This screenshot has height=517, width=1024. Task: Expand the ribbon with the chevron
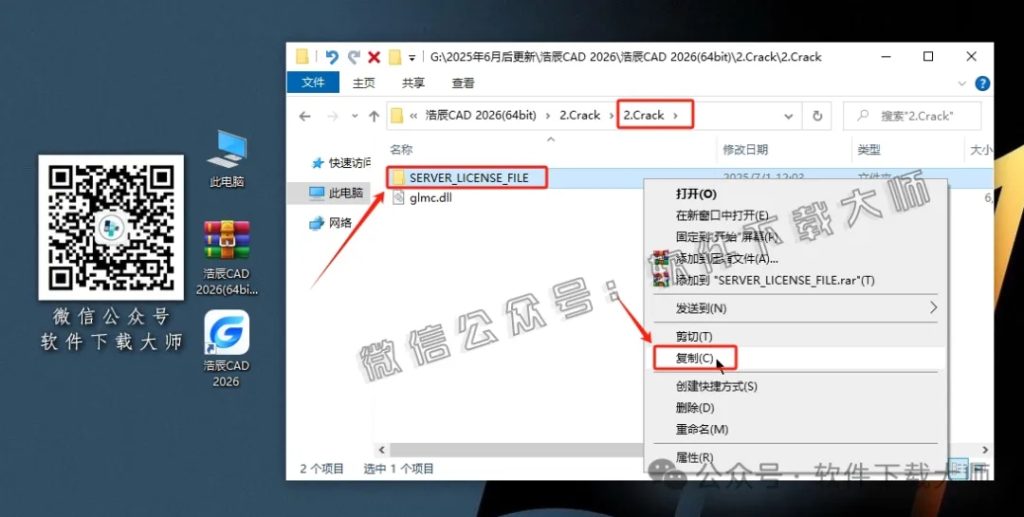(961, 84)
